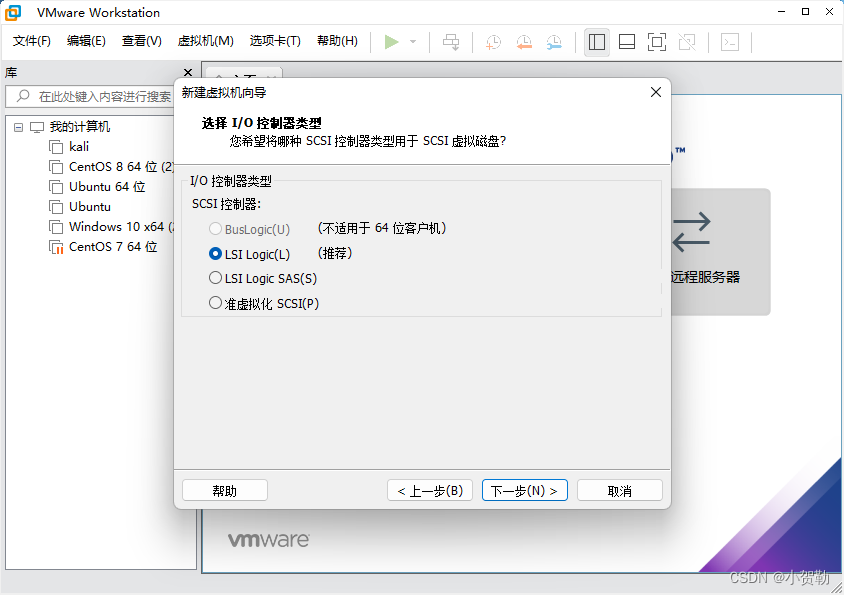844x595 pixels.
Task: Select 准虚拟化 SCSI(P) radio button
Action: [x=215, y=303]
